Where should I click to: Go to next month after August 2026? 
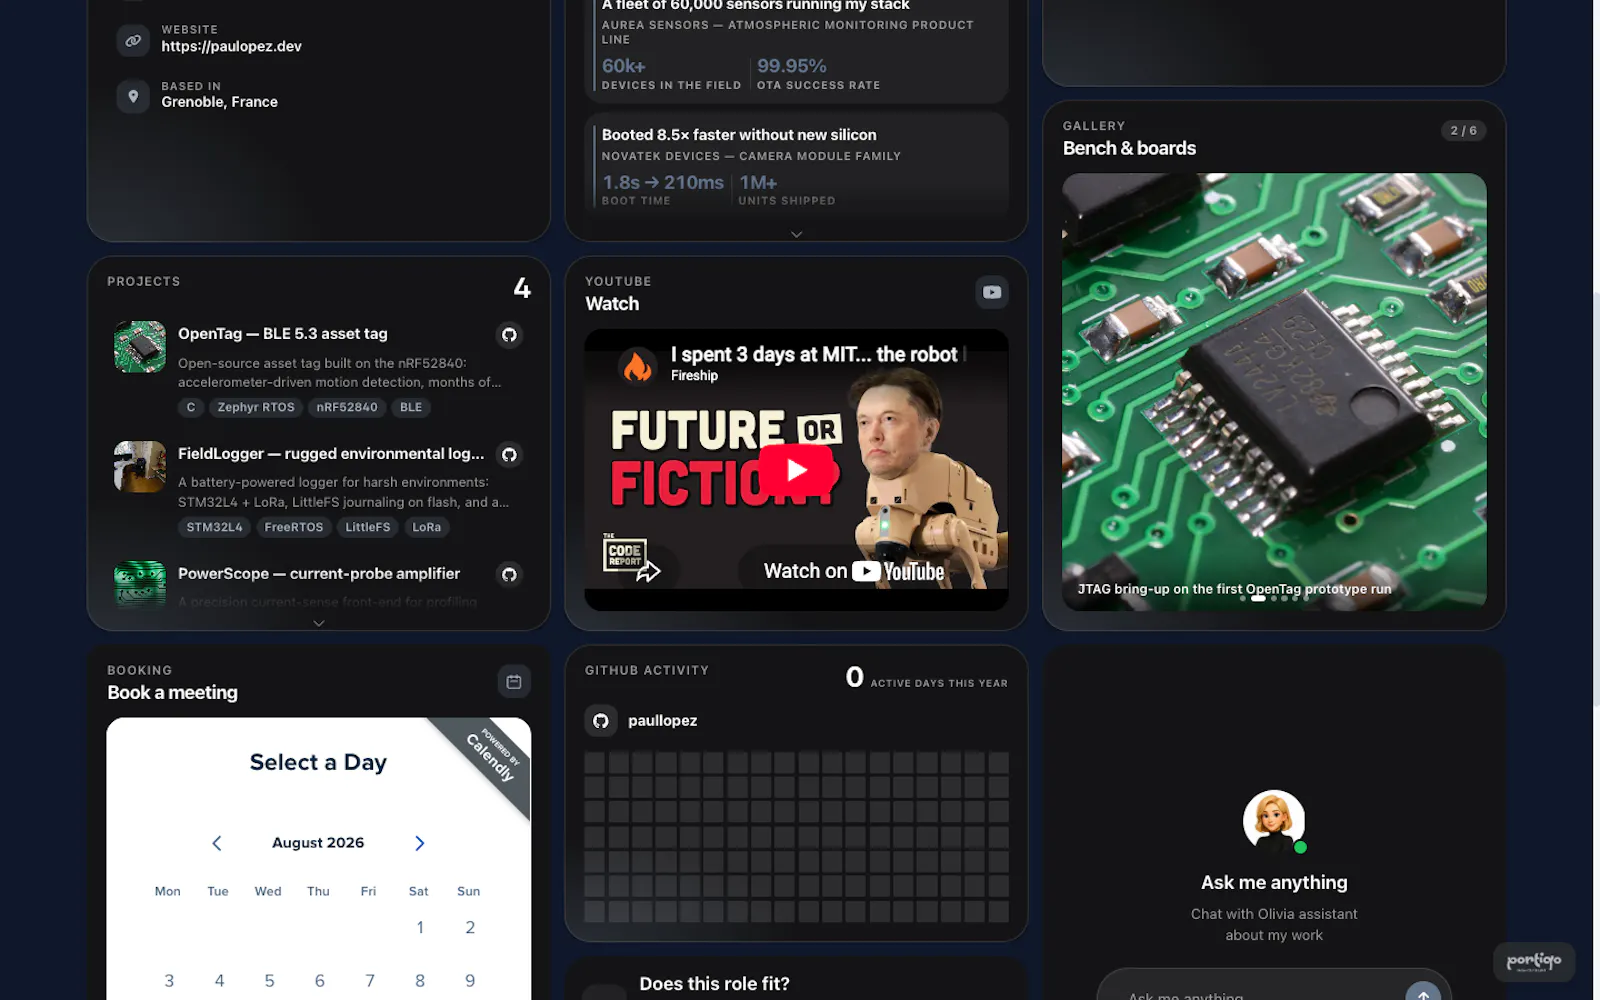click(419, 843)
